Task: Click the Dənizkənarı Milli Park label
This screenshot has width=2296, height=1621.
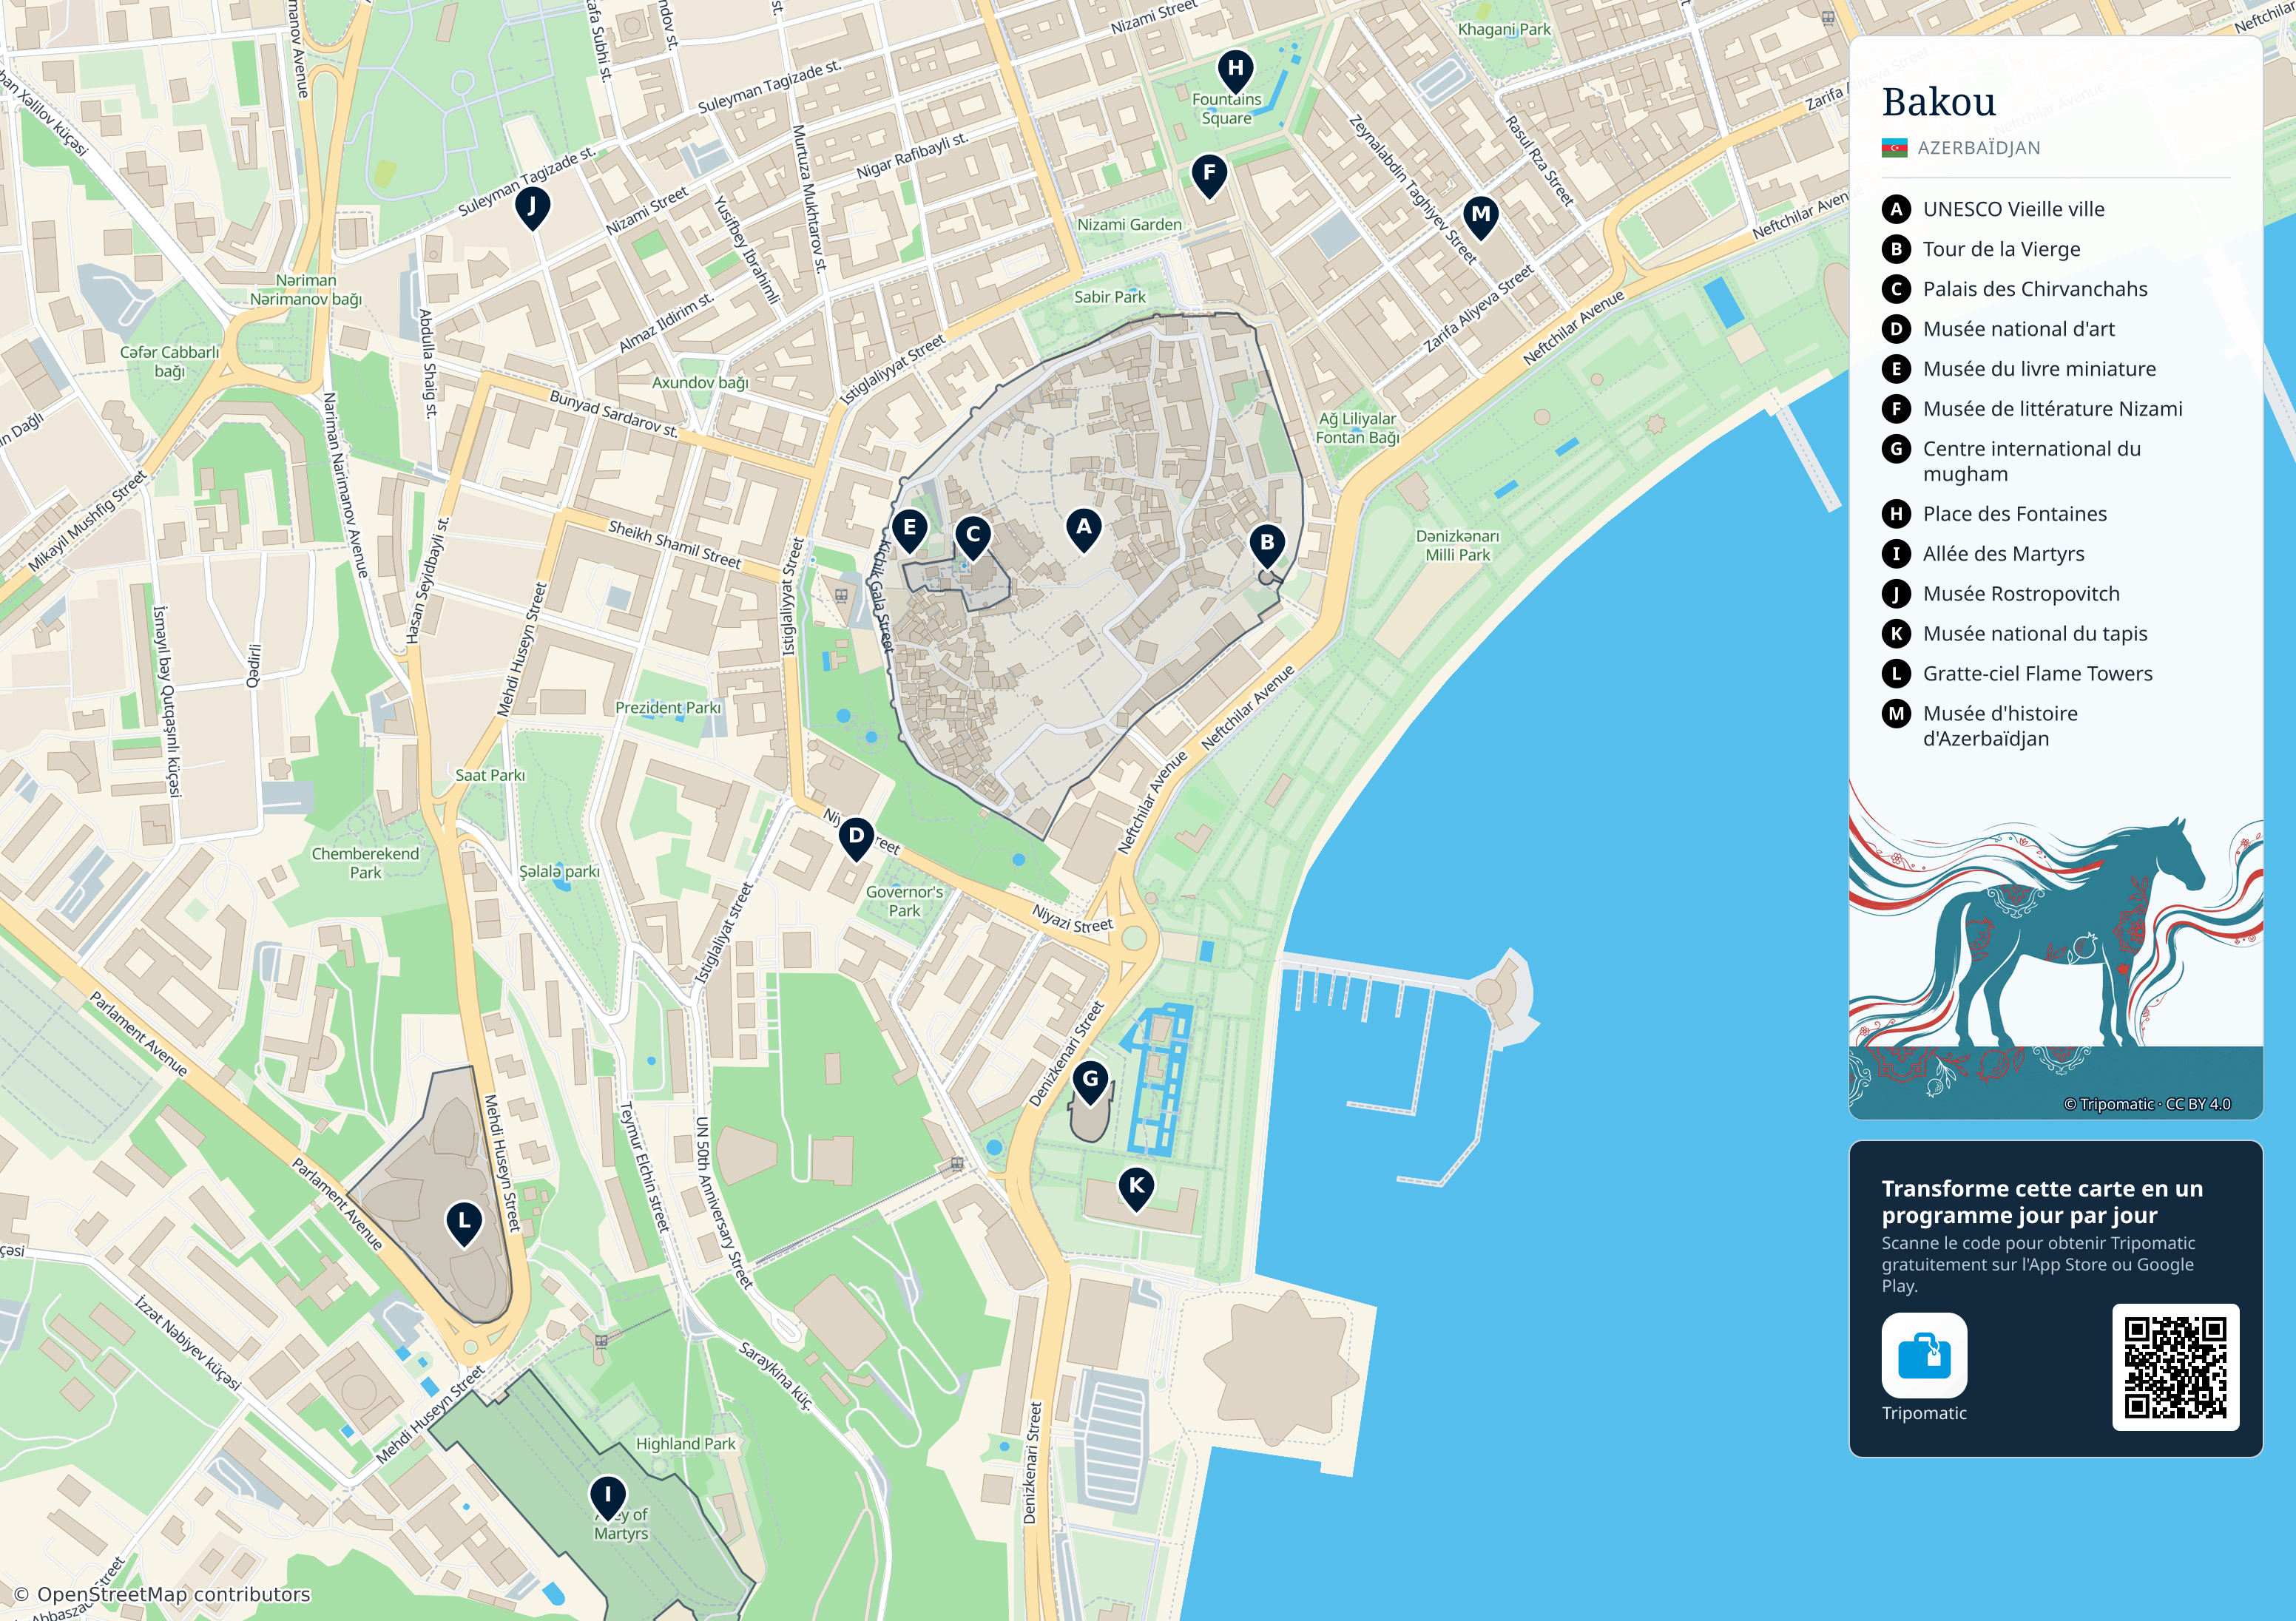Action: (x=1457, y=545)
